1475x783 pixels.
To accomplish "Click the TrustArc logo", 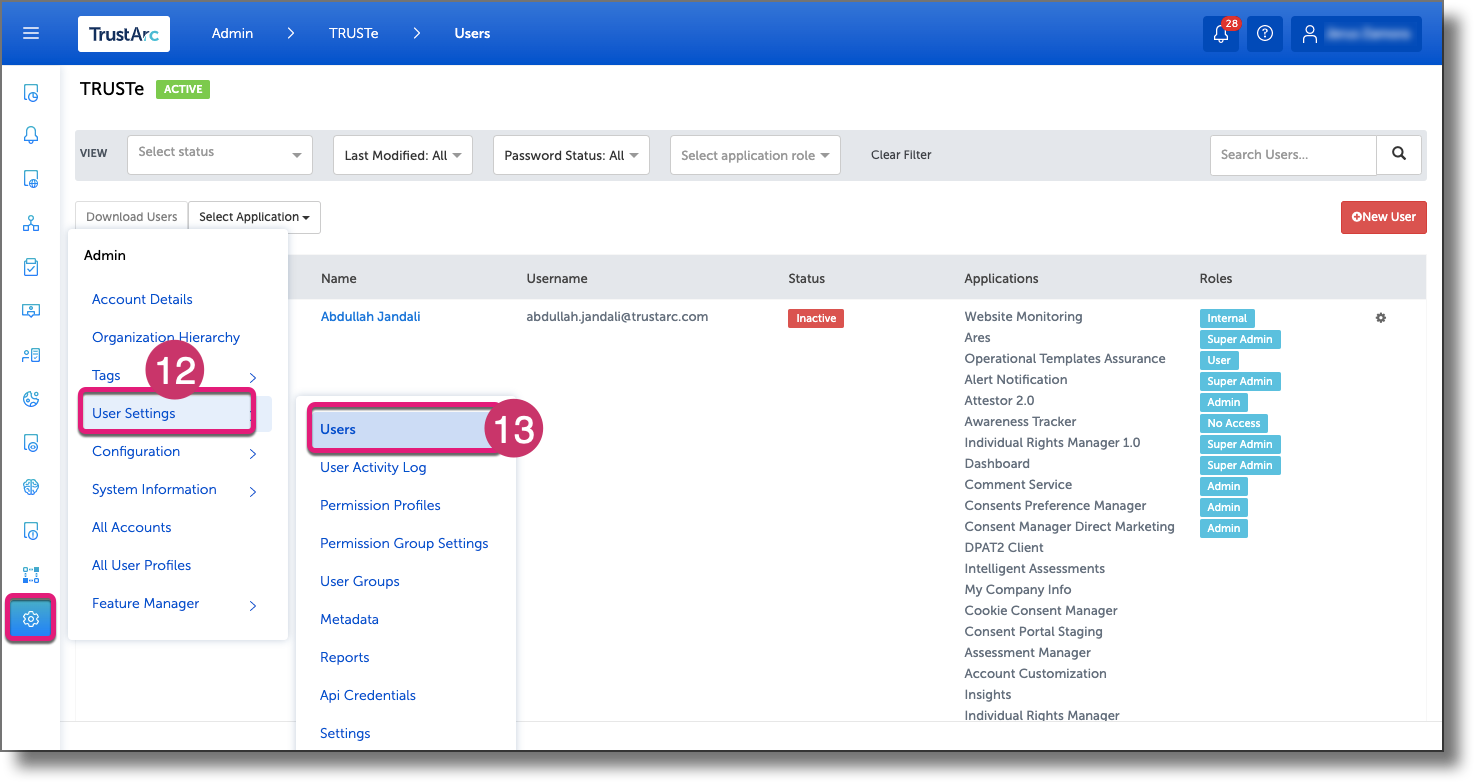I will tap(124, 33).
